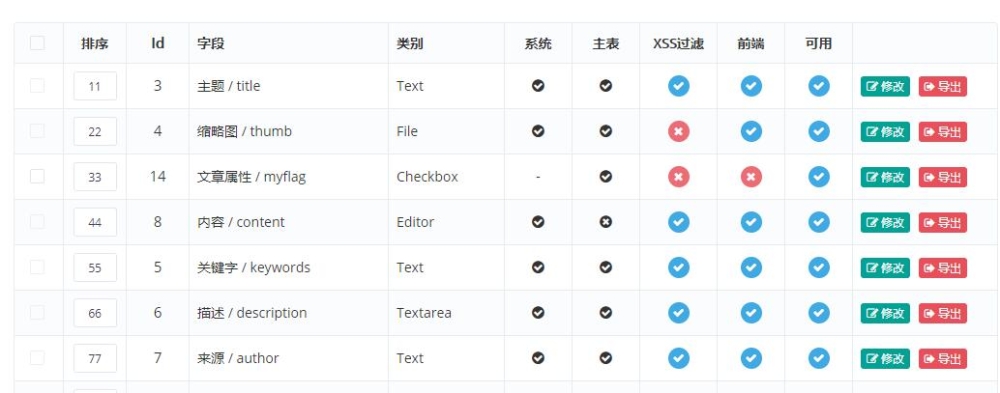This screenshot has width=1000, height=393.
Task: Click 导出 button for keywords field
Action: coord(943,268)
